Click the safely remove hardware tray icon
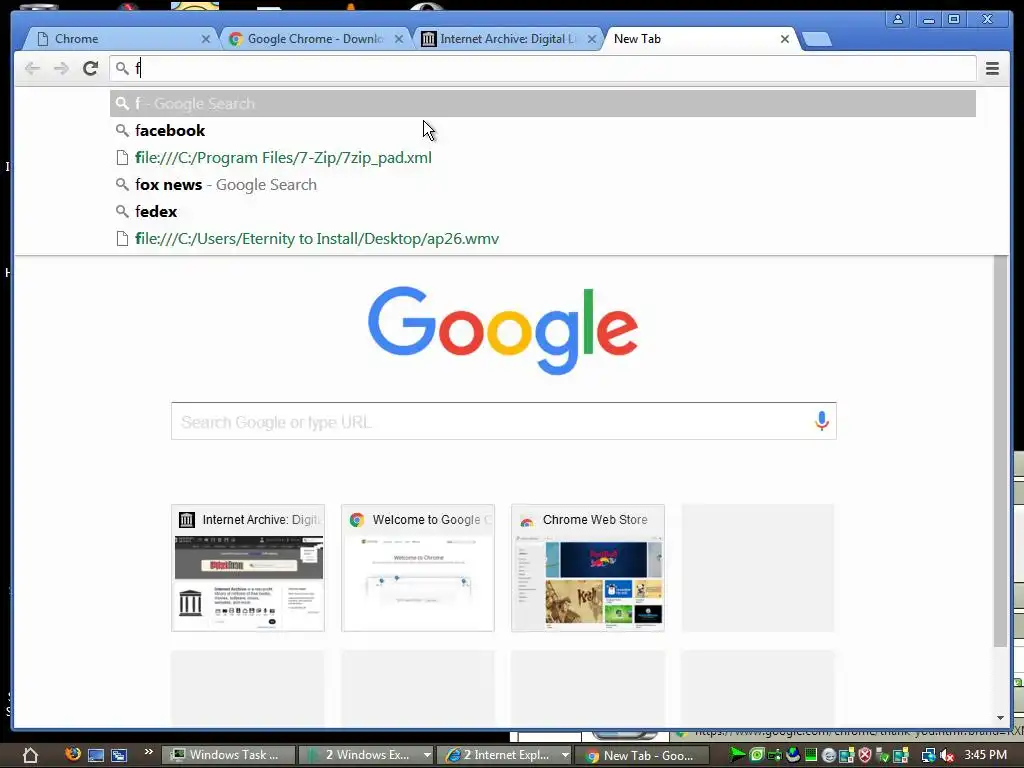The height and width of the screenshot is (768, 1024). point(882,756)
